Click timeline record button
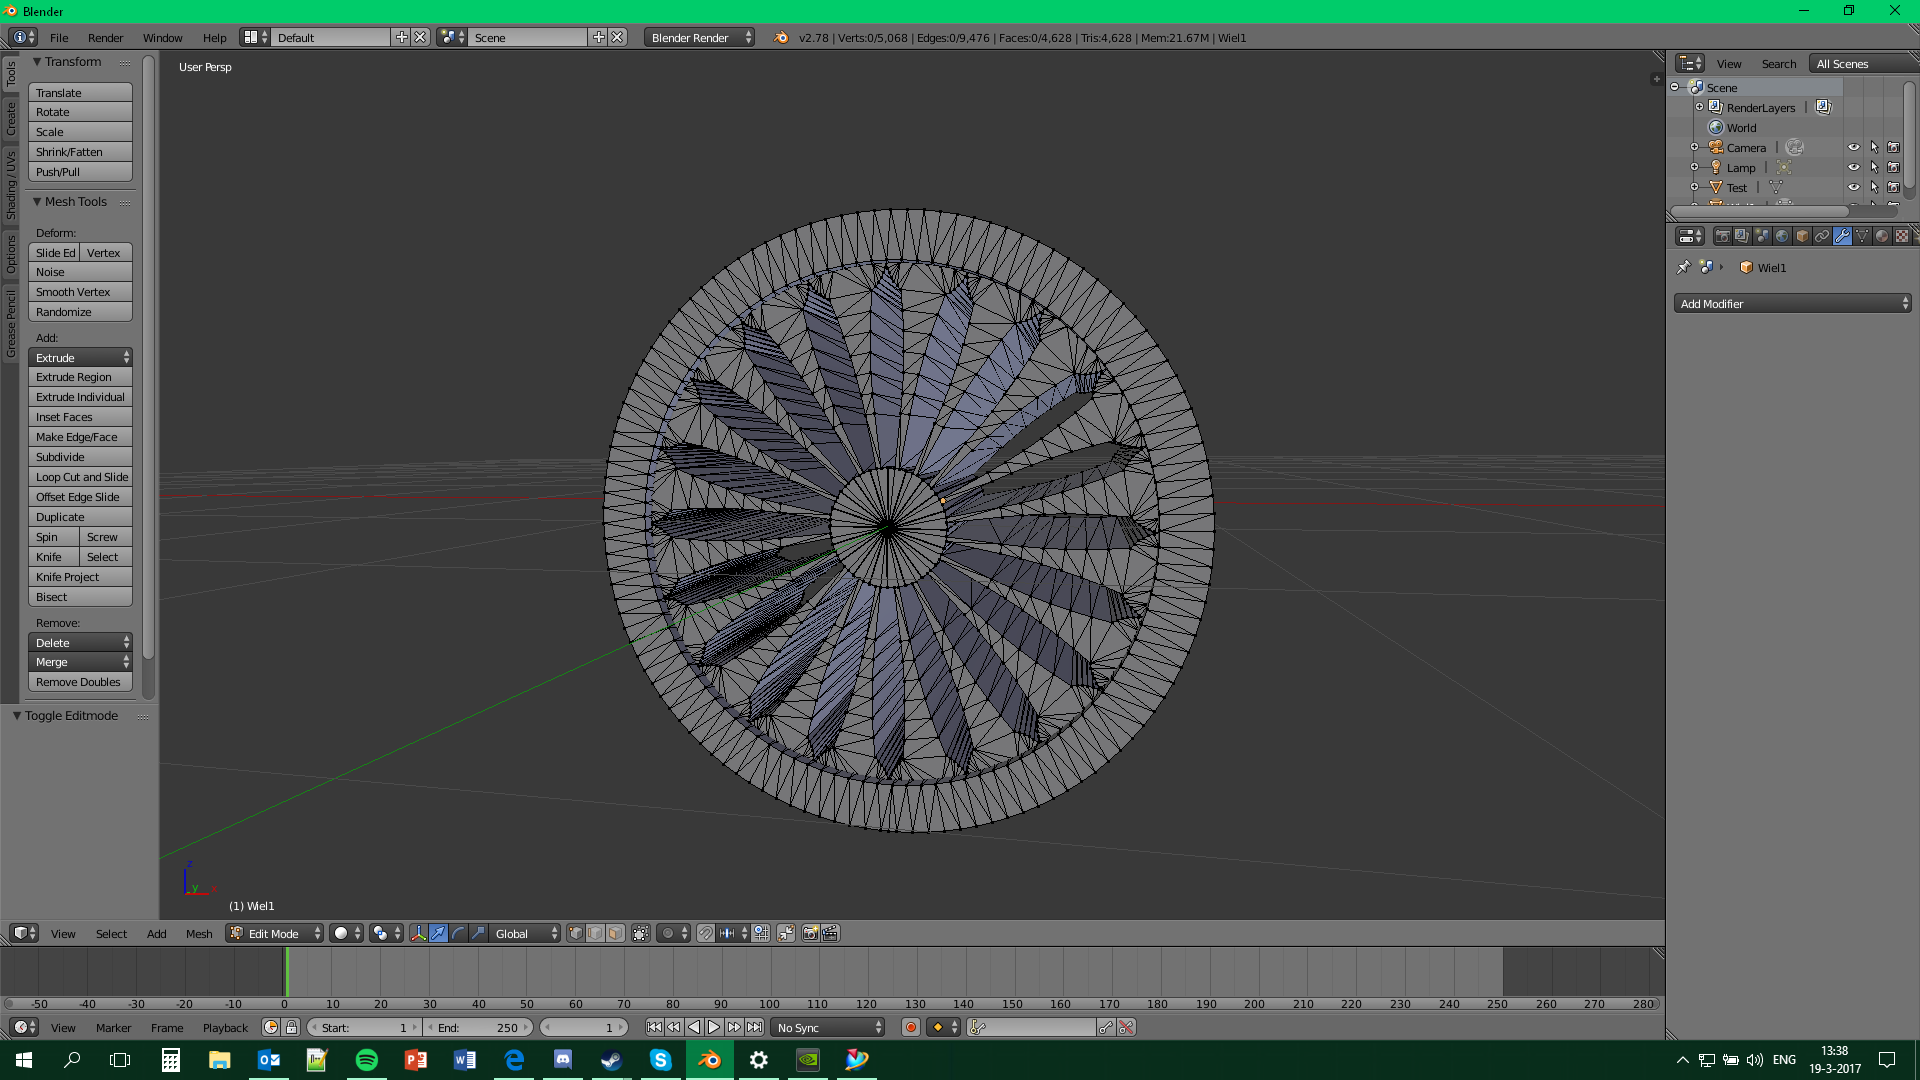The width and height of the screenshot is (1920, 1080). (x=910, y=1027)
